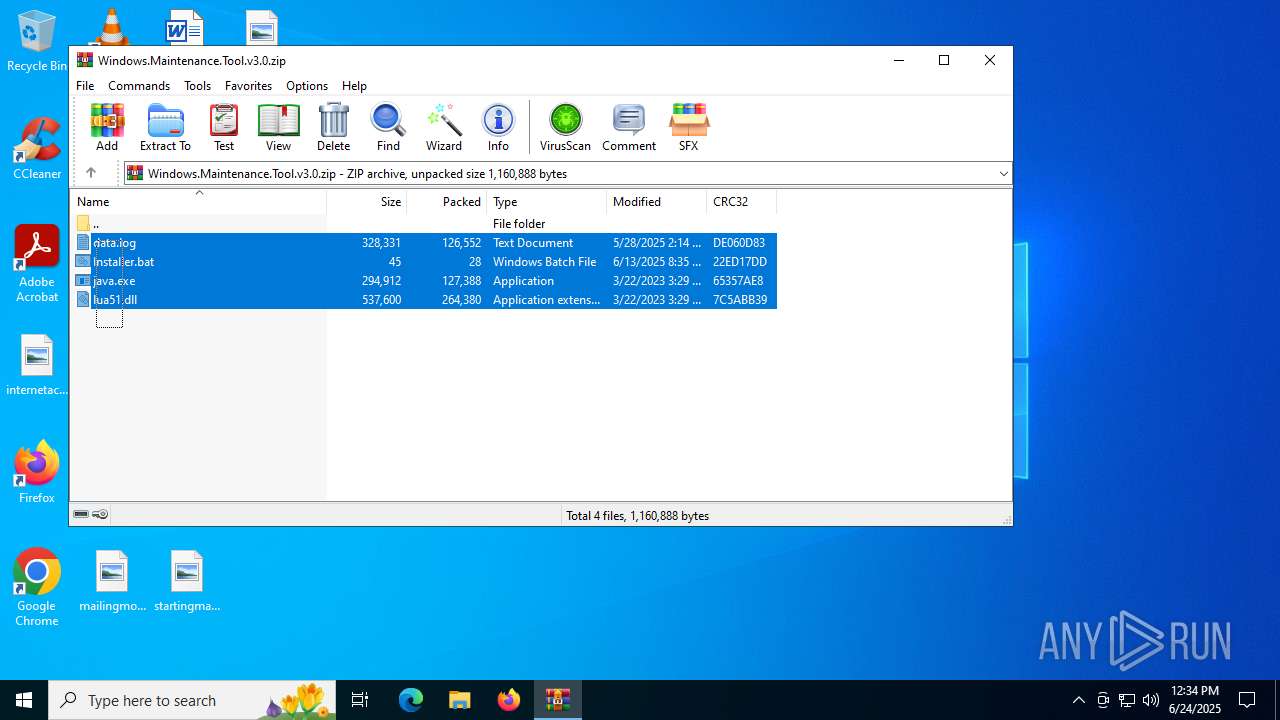Screen dimensions: 1280x720
Task: Open Task View on the taskbar
Action: point(361,700)
